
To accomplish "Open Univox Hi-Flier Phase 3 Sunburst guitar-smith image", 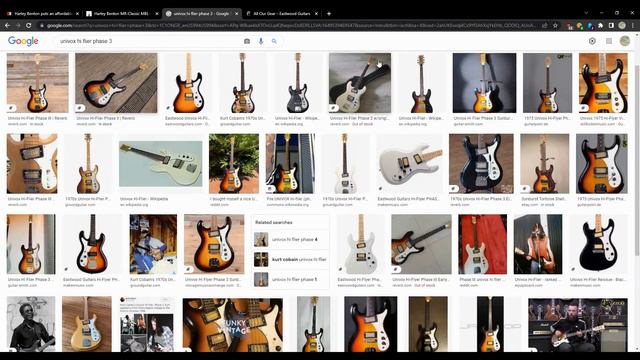I will [484, 83].
